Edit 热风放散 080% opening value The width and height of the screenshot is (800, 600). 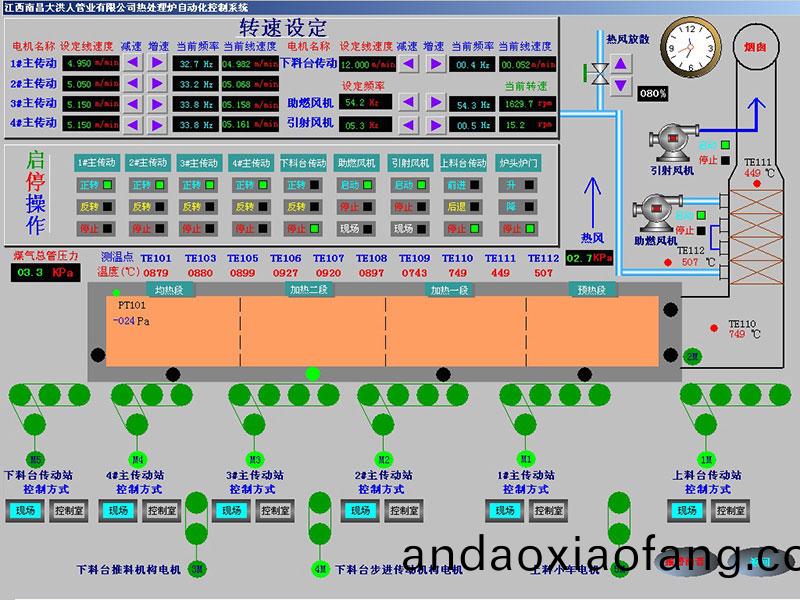pyautogui.click(x=653, y=93)
